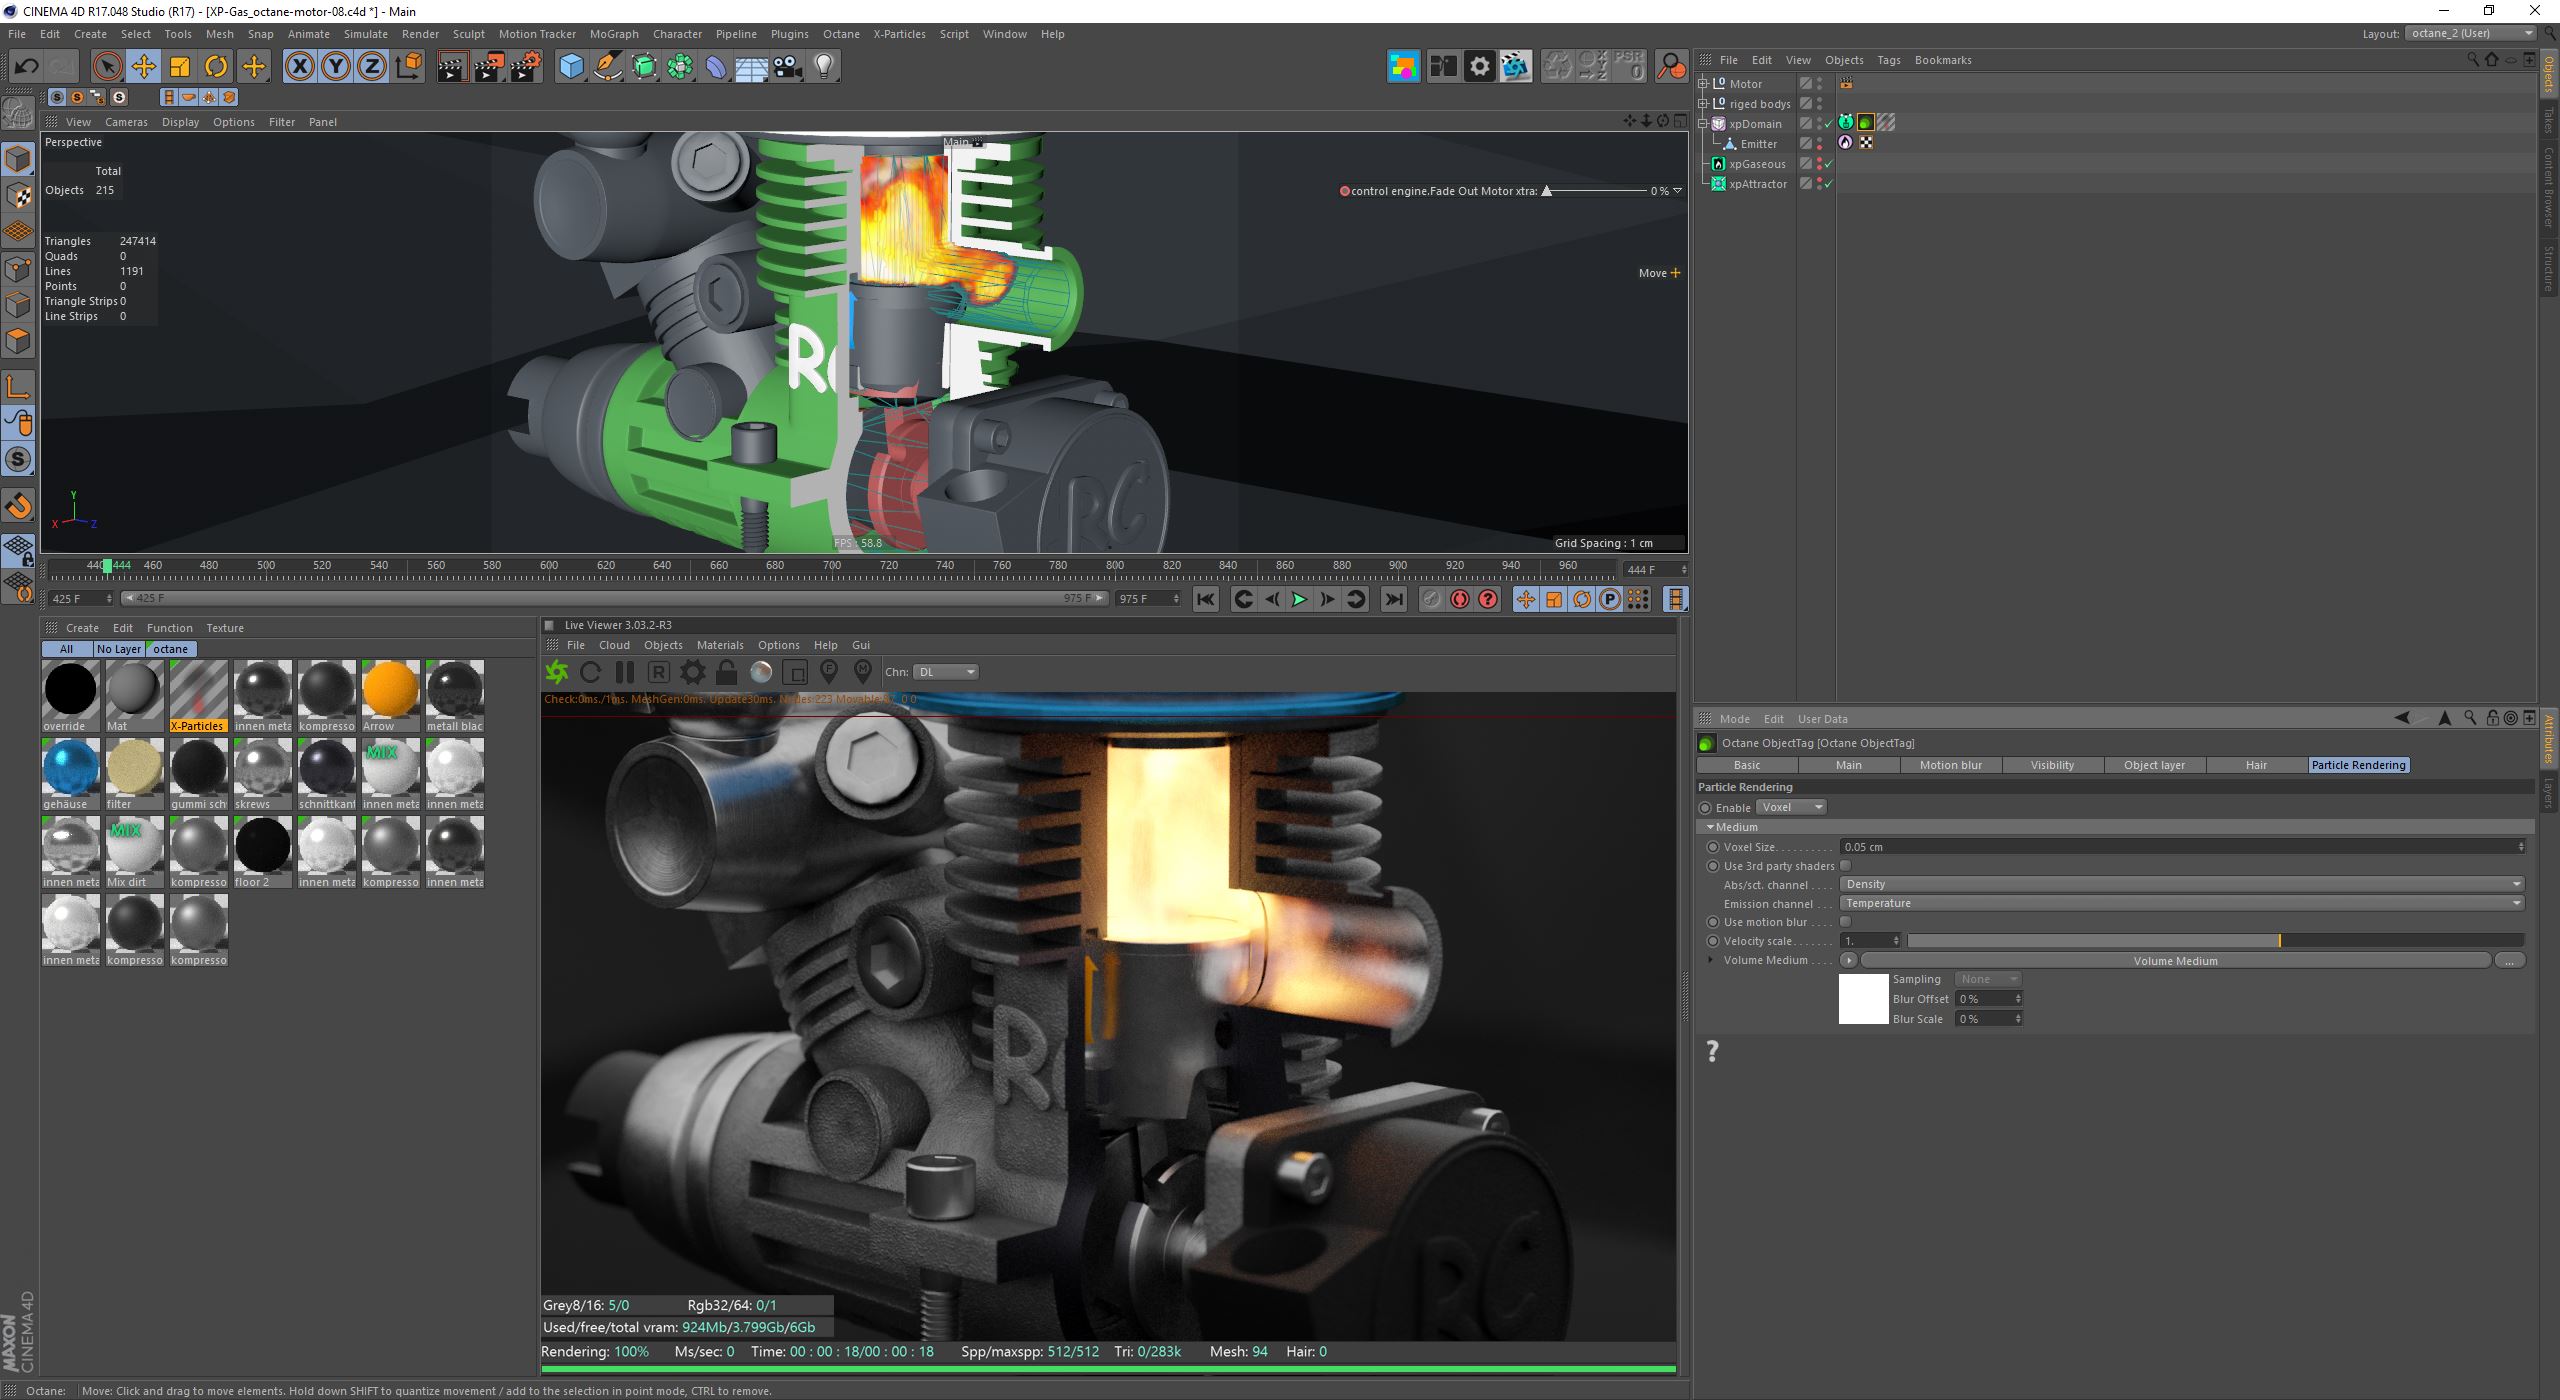Toggle the clay mode sphere icon
The height and width of the screenshot is (1400, 2560).
coord(761,672)
